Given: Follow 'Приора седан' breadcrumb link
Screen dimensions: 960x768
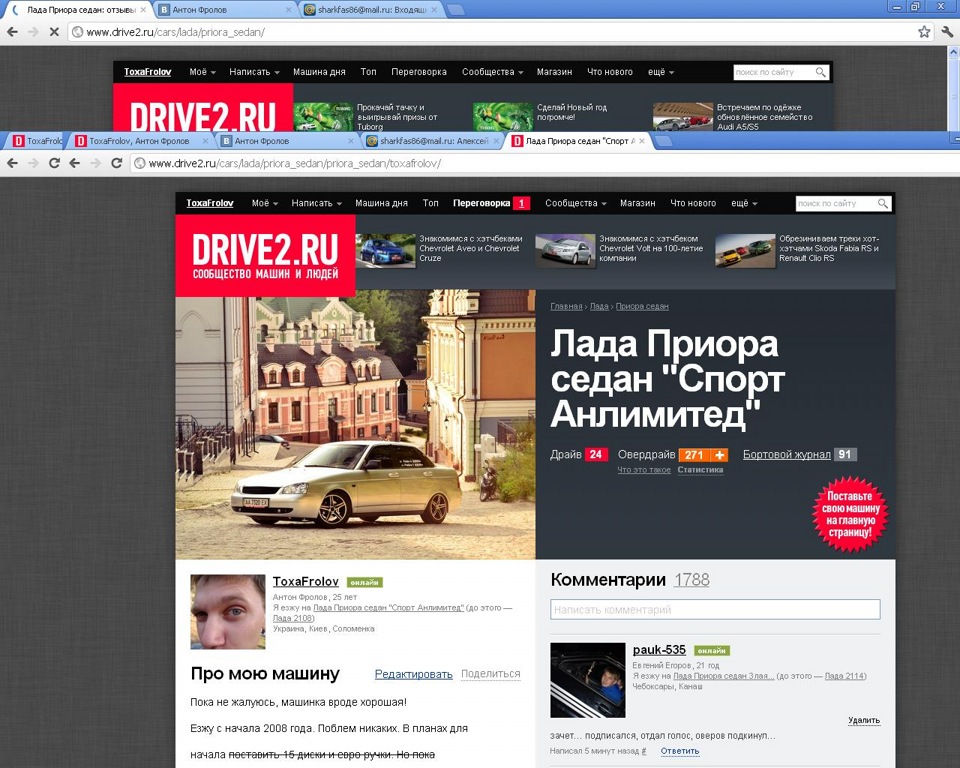Looking at the screenshot, I should (642, 306).
